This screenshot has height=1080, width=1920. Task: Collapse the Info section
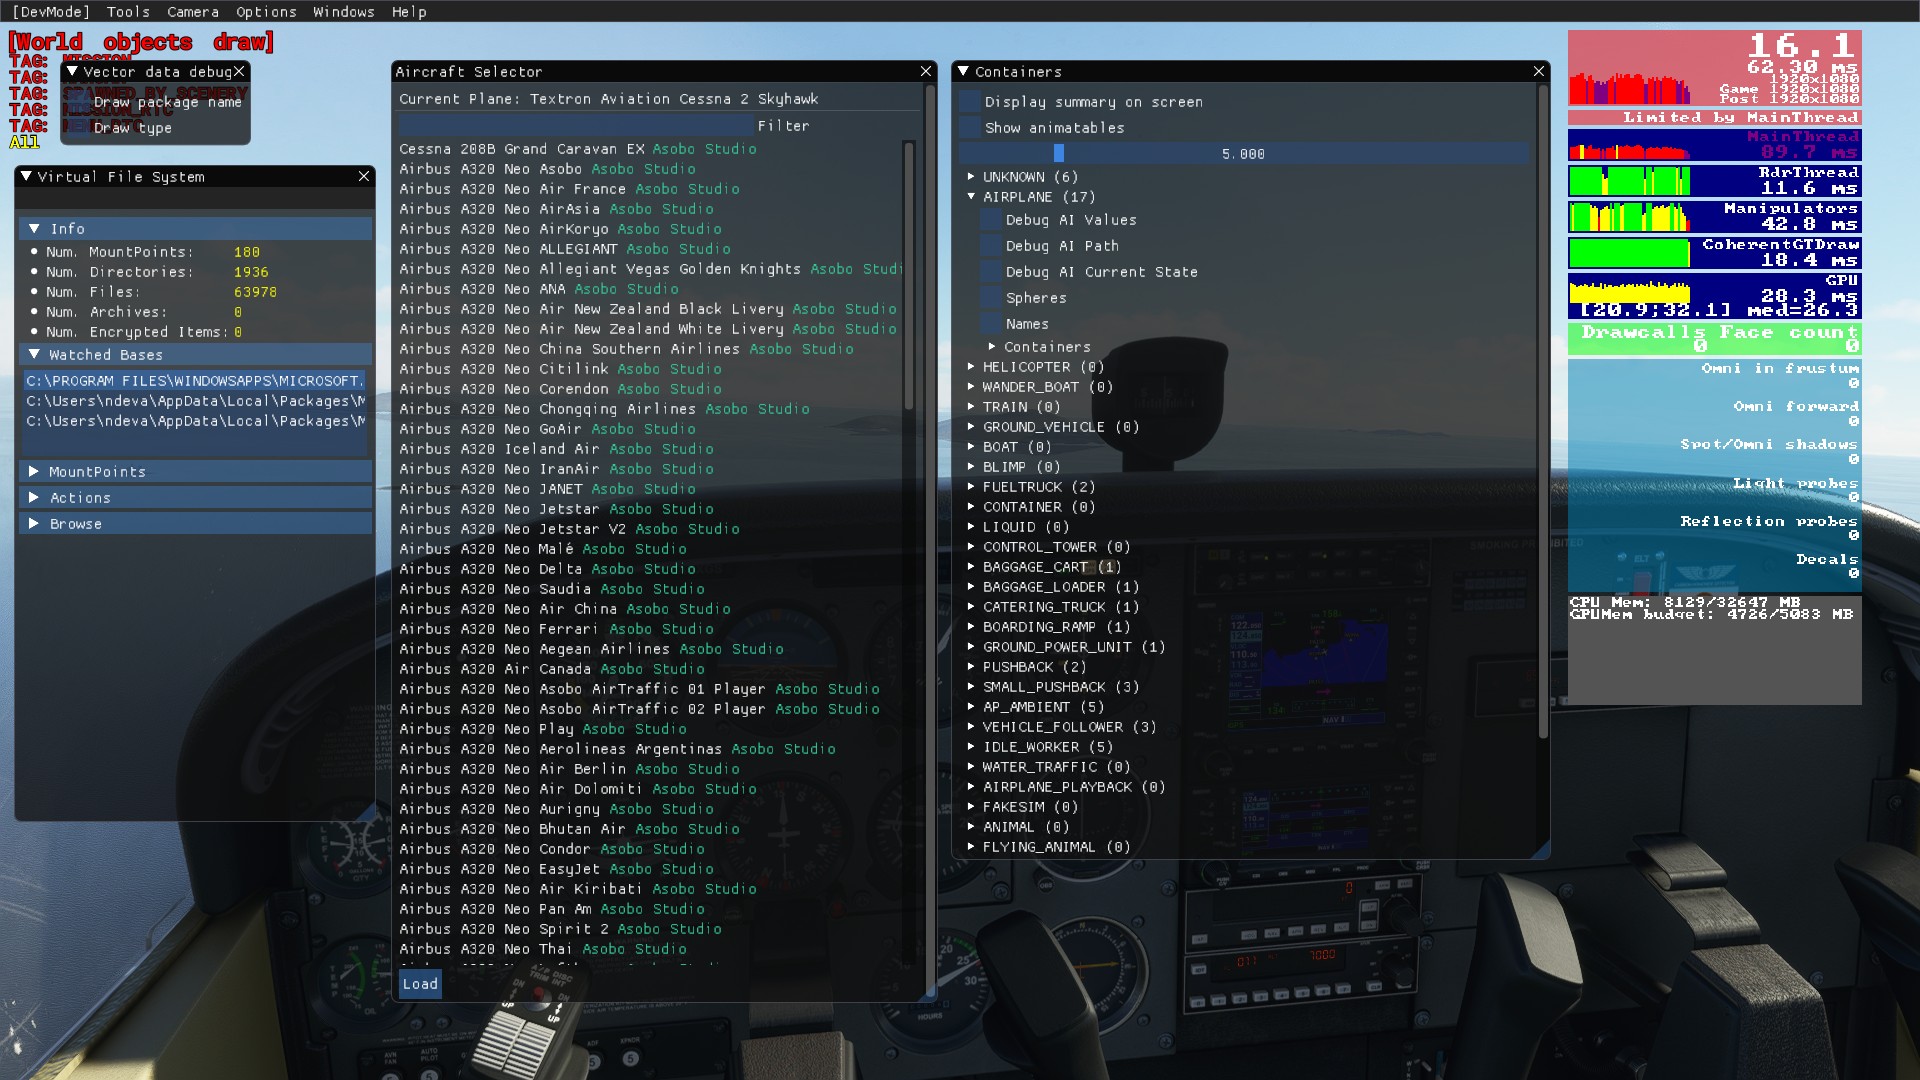[x=195, y=229]
